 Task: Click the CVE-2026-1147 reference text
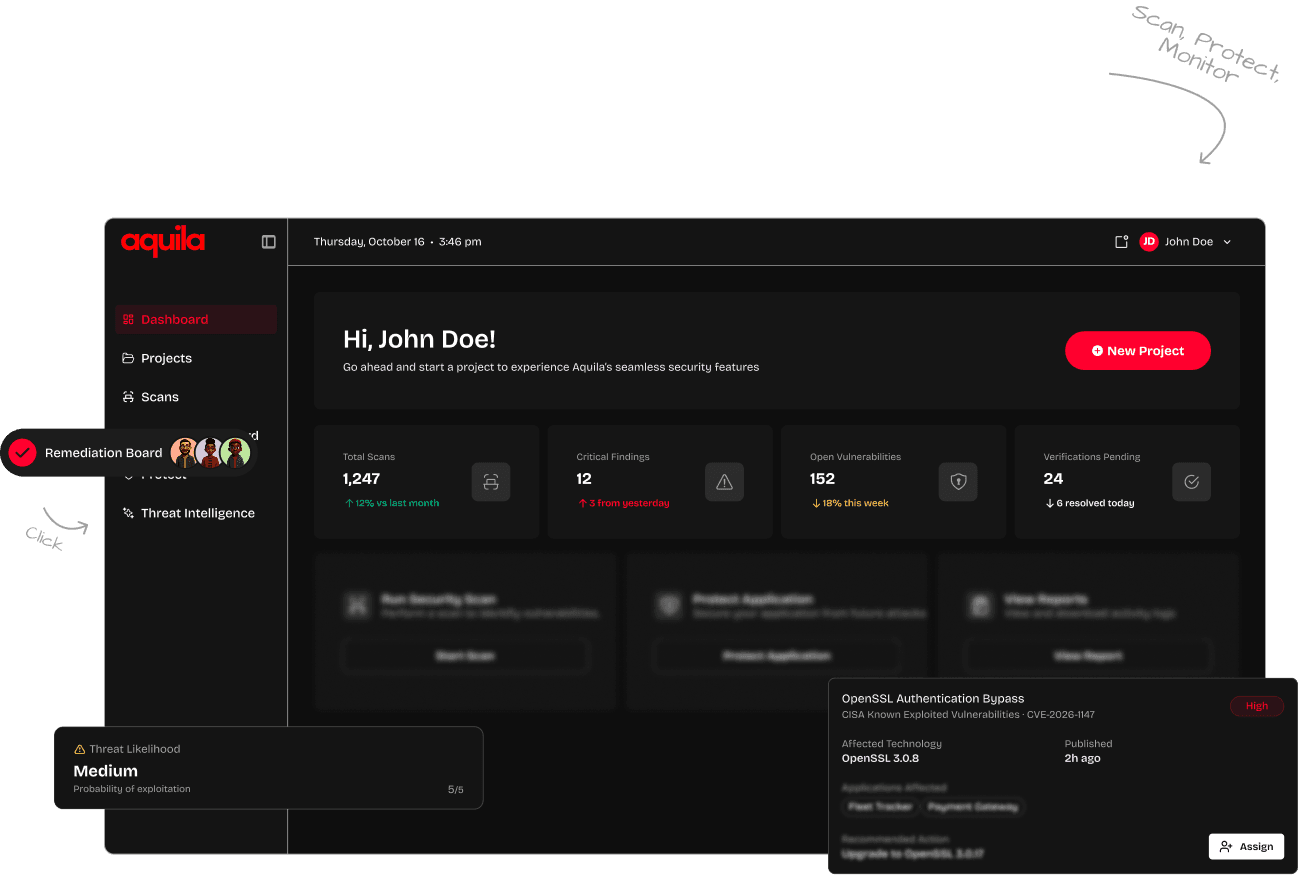click(1060, 715)
